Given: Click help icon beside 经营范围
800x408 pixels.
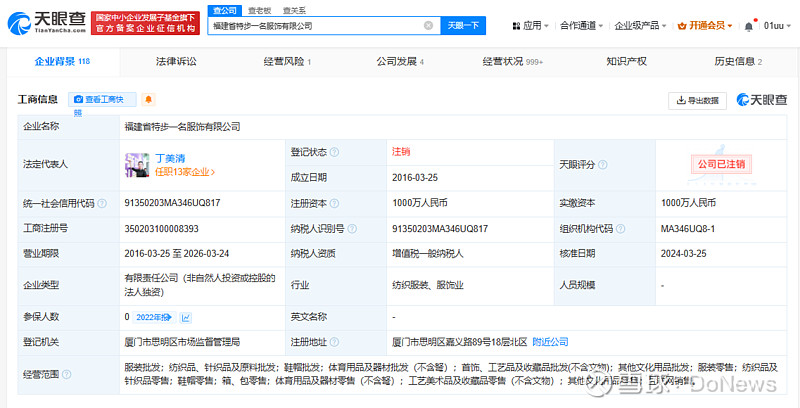Looking at the screenshot, I should tap(66, 375).
